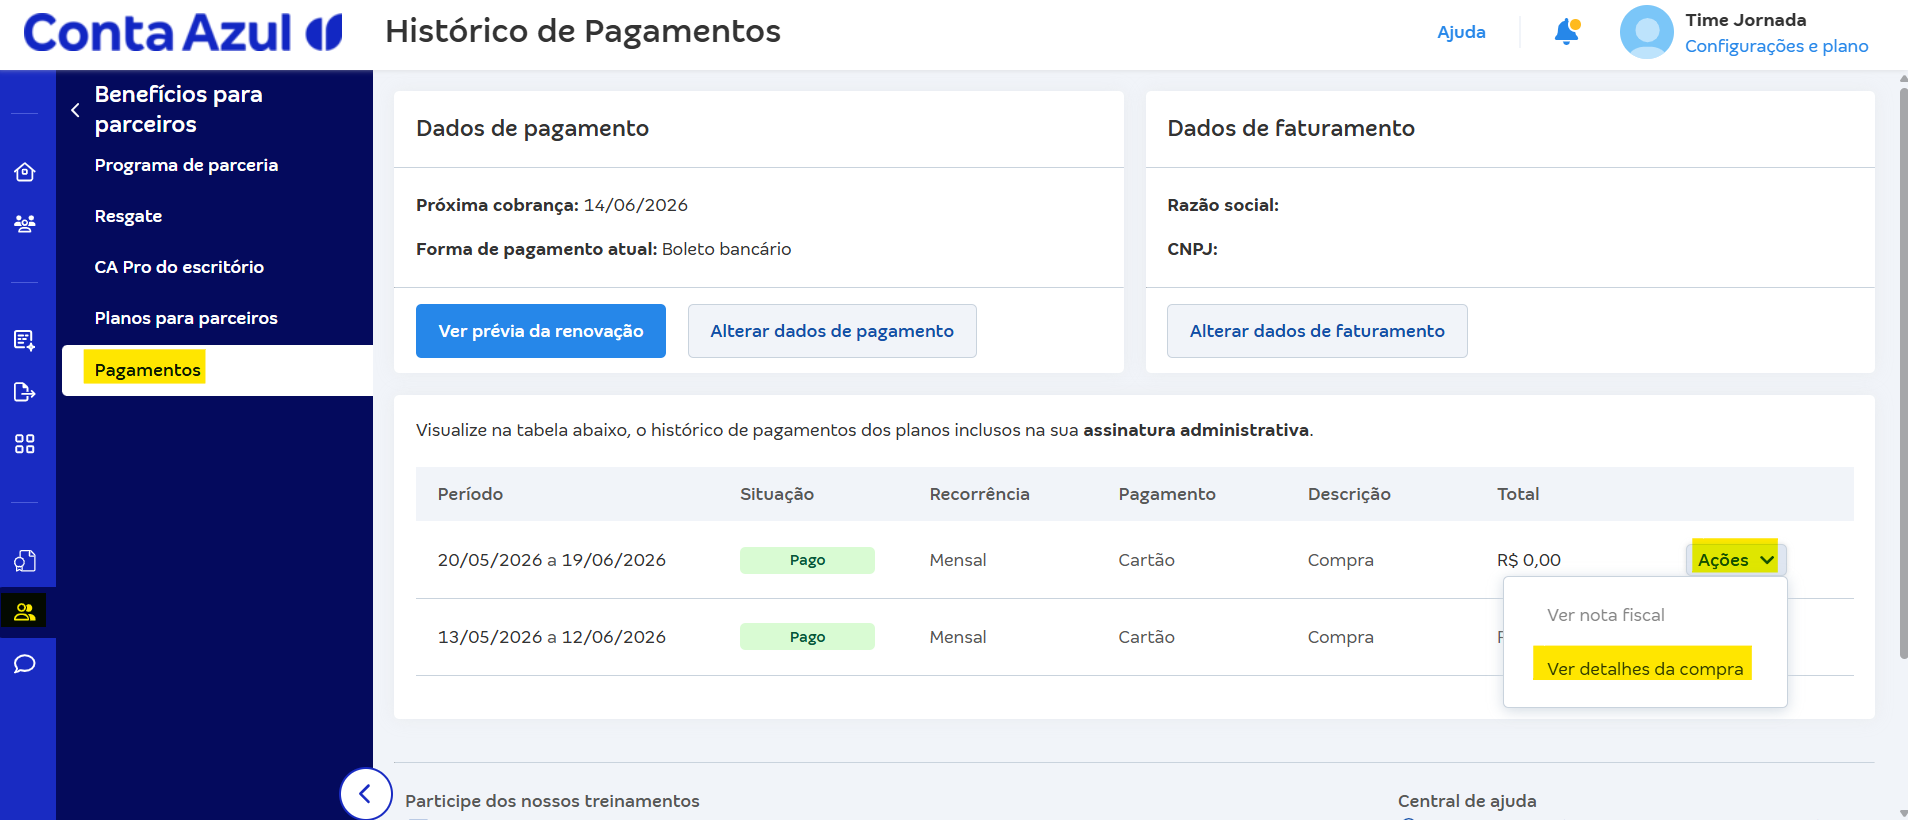
Task: Click the Situação column header
Action: tap(777, 494)
